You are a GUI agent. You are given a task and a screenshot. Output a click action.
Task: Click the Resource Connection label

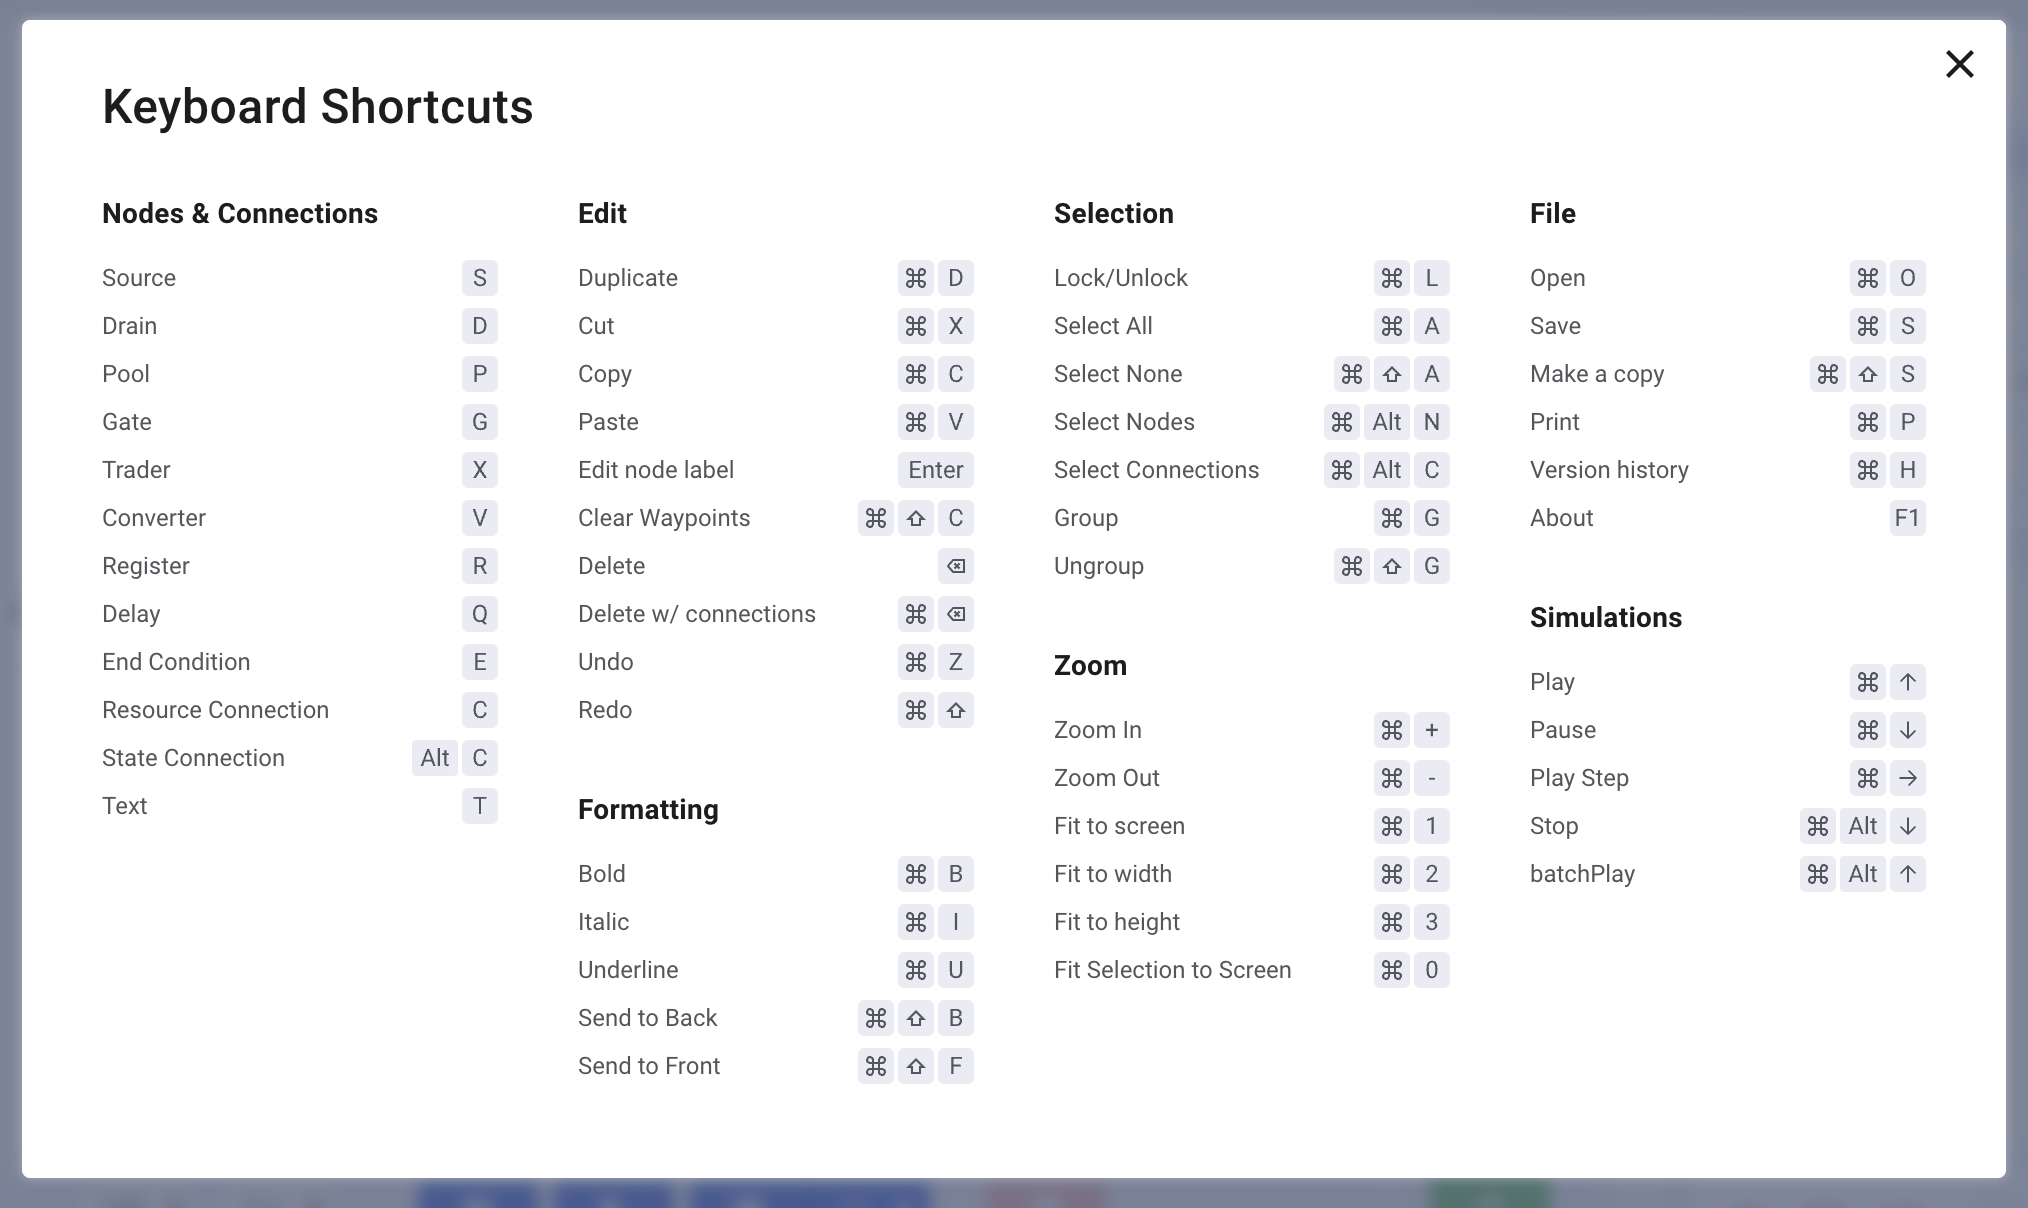pyautogui.click(x=215, y=710)
